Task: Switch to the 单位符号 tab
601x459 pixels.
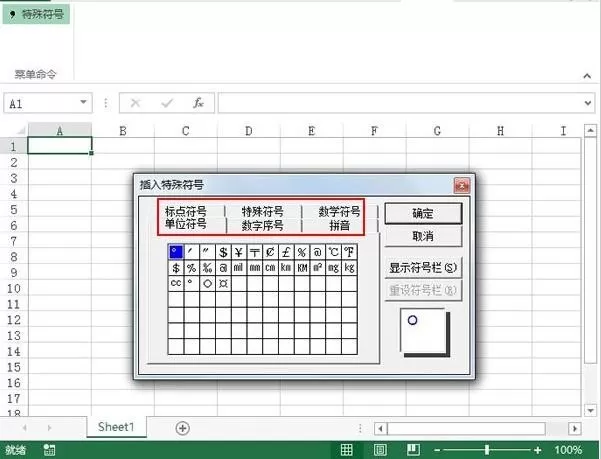Action: (x=186, y=224)
